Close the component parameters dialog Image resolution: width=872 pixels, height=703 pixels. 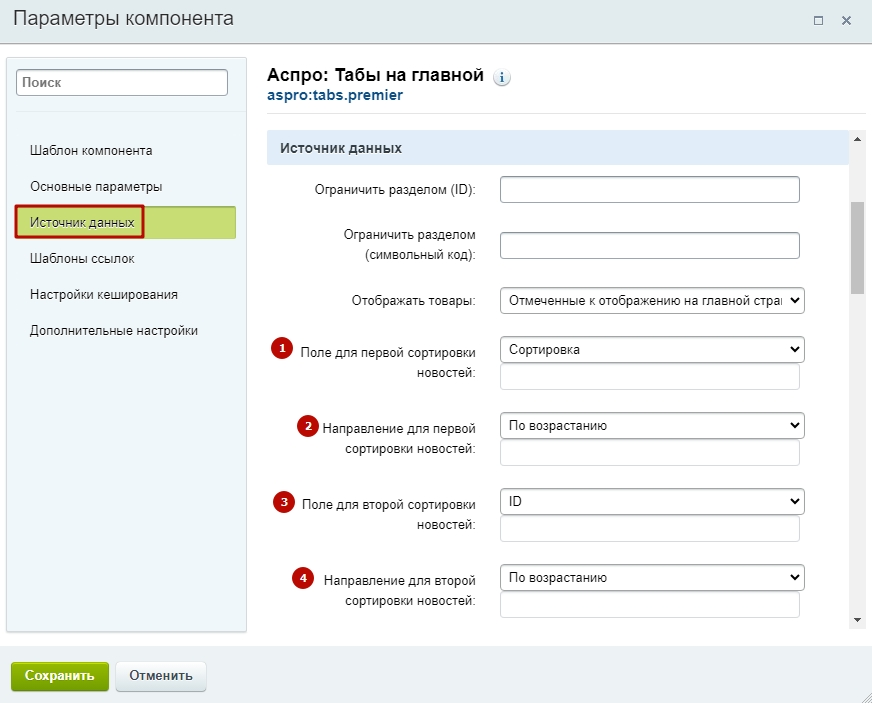[846, 21]
